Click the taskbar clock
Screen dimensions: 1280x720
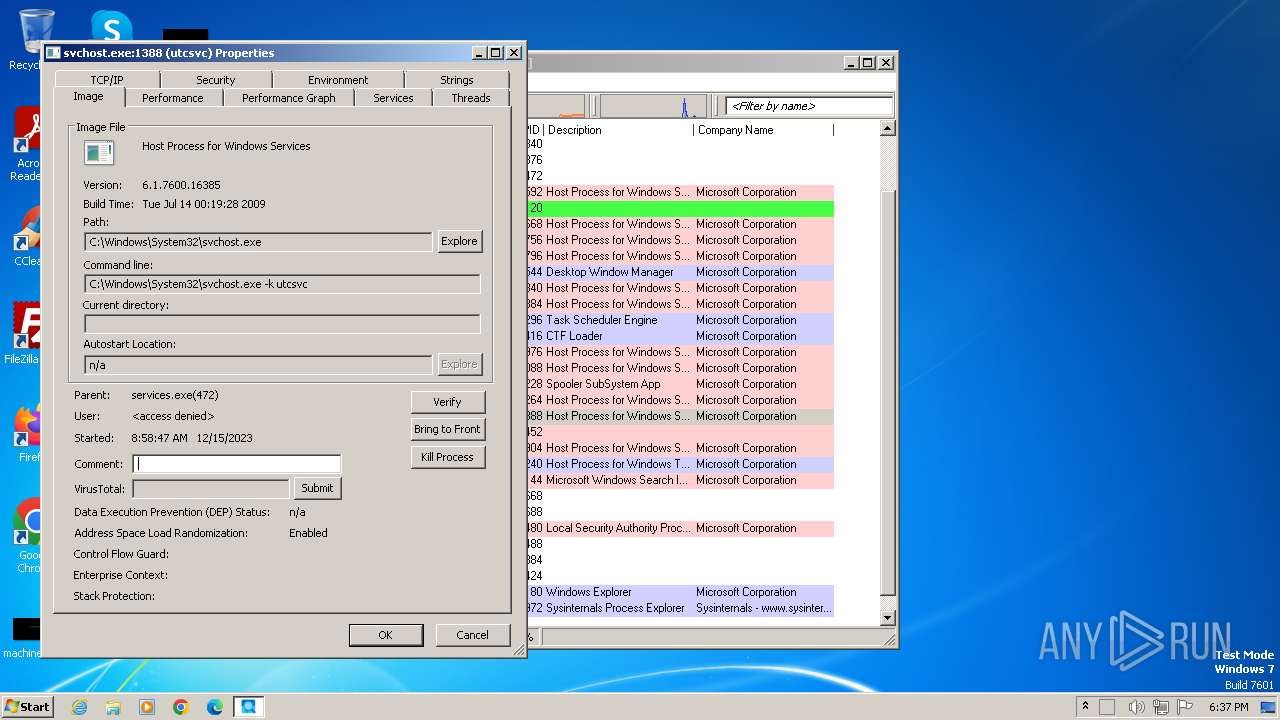1228,707
